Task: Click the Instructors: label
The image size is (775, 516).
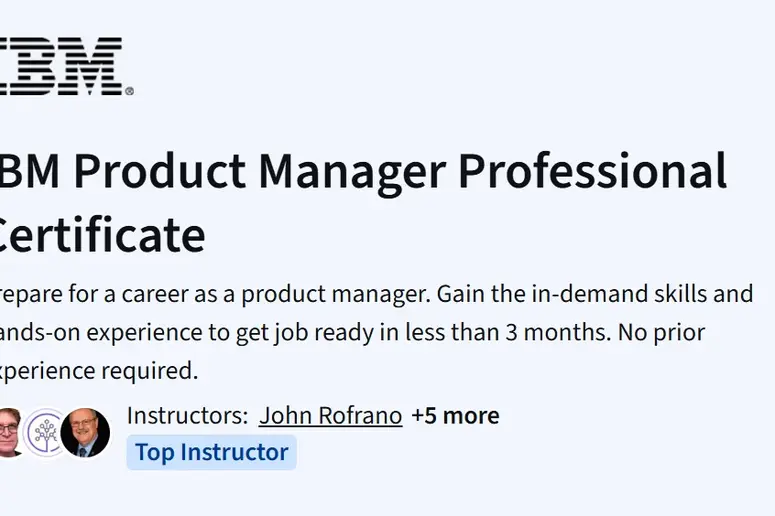Action: coord(187,416)
